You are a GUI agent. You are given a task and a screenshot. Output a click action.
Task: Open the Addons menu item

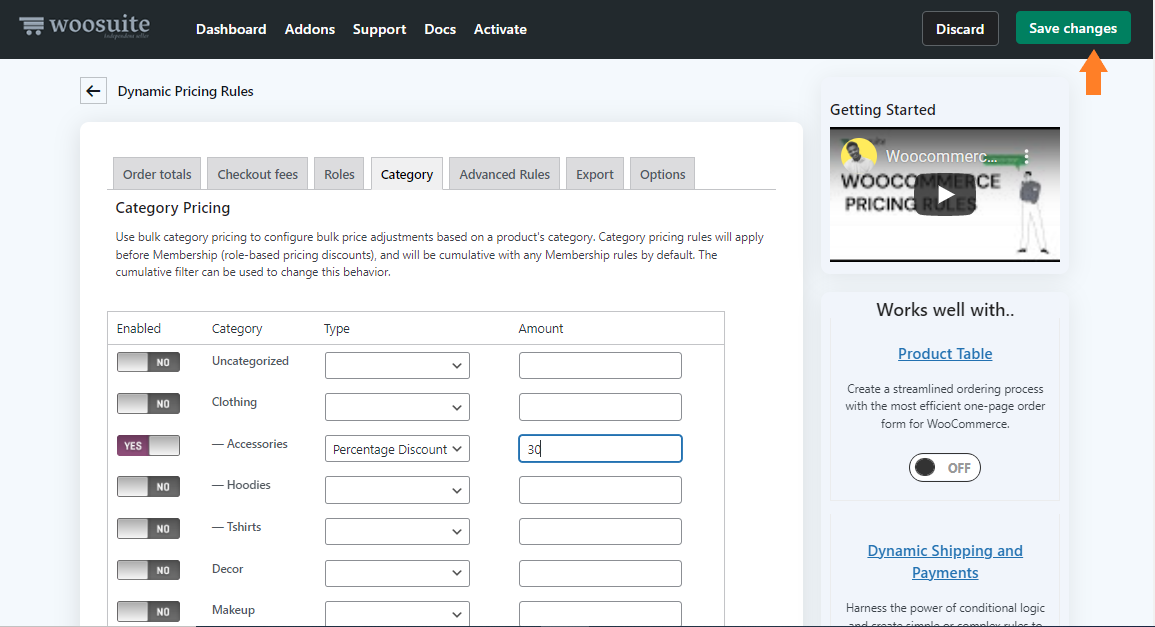pyautogui.click(x=309, y=29)
